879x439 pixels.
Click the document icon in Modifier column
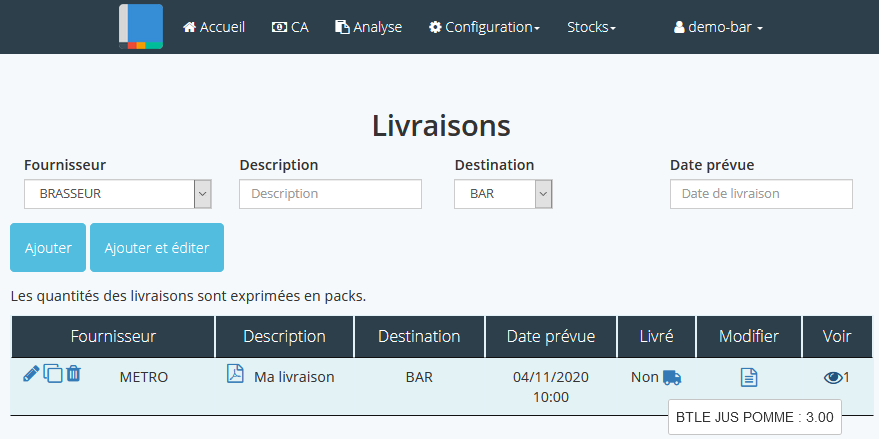point(749,377)
